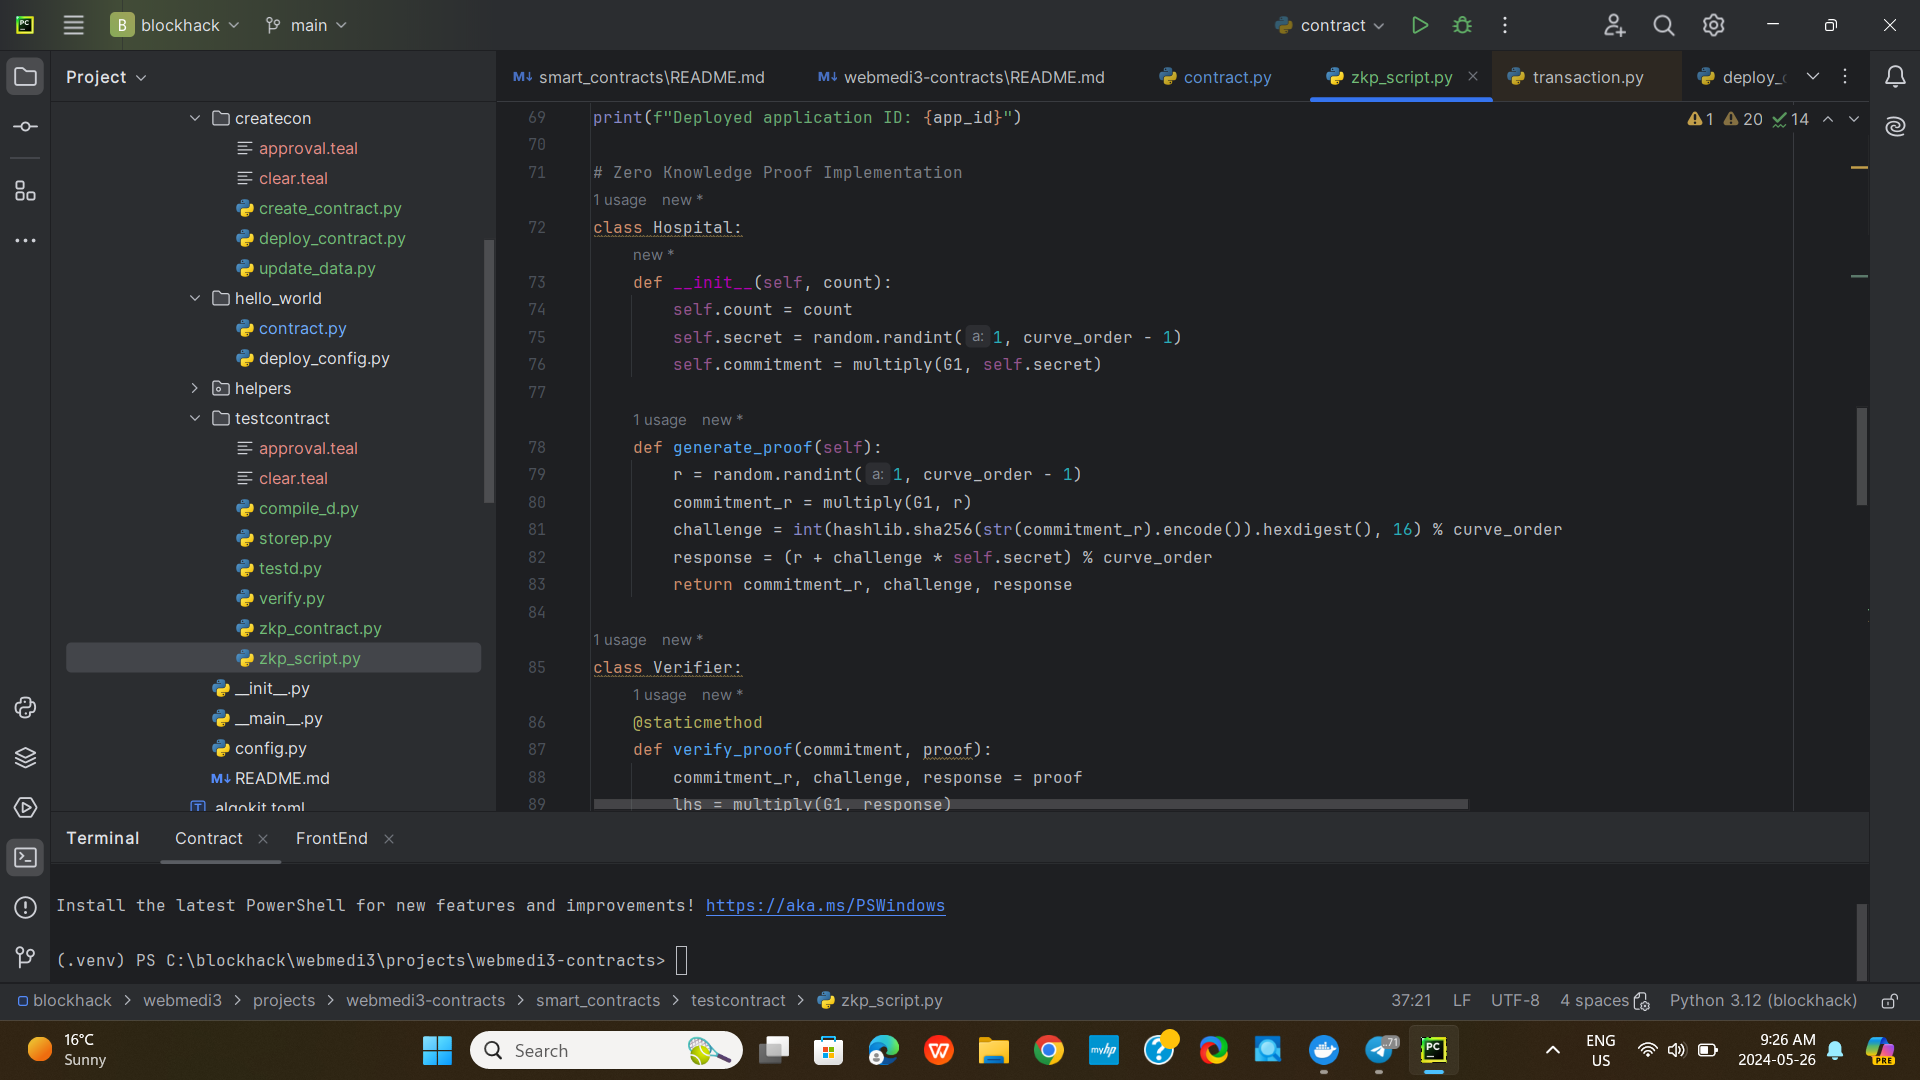The image size is (1920, 1080).
Task: Open the aka.ms/PSWindows link
Action: 825,906
